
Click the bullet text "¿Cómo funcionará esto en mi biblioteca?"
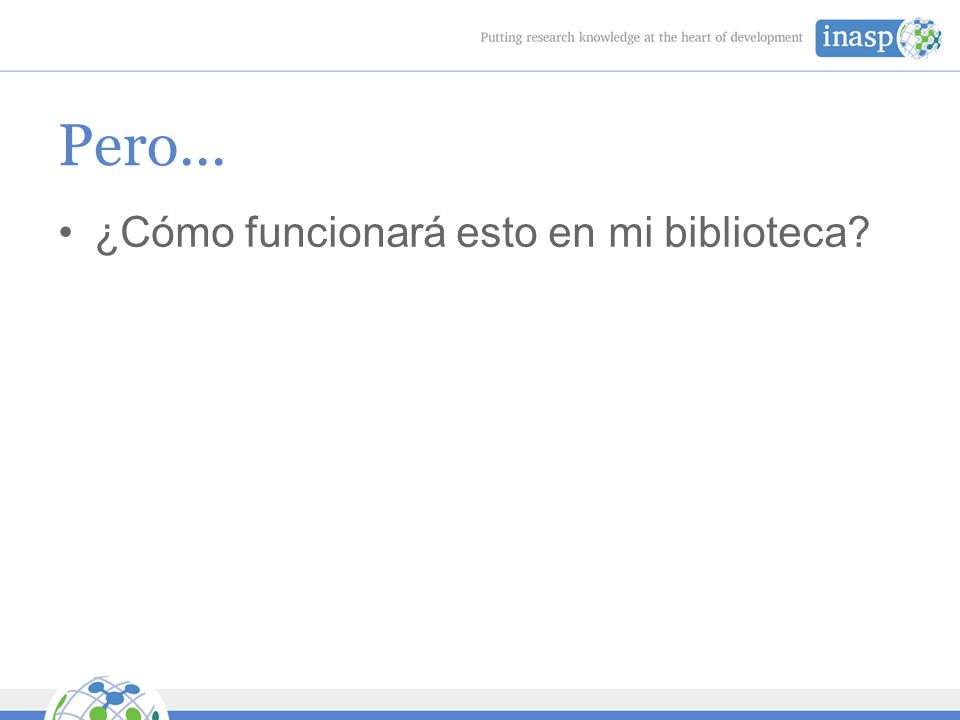point(482,233)
